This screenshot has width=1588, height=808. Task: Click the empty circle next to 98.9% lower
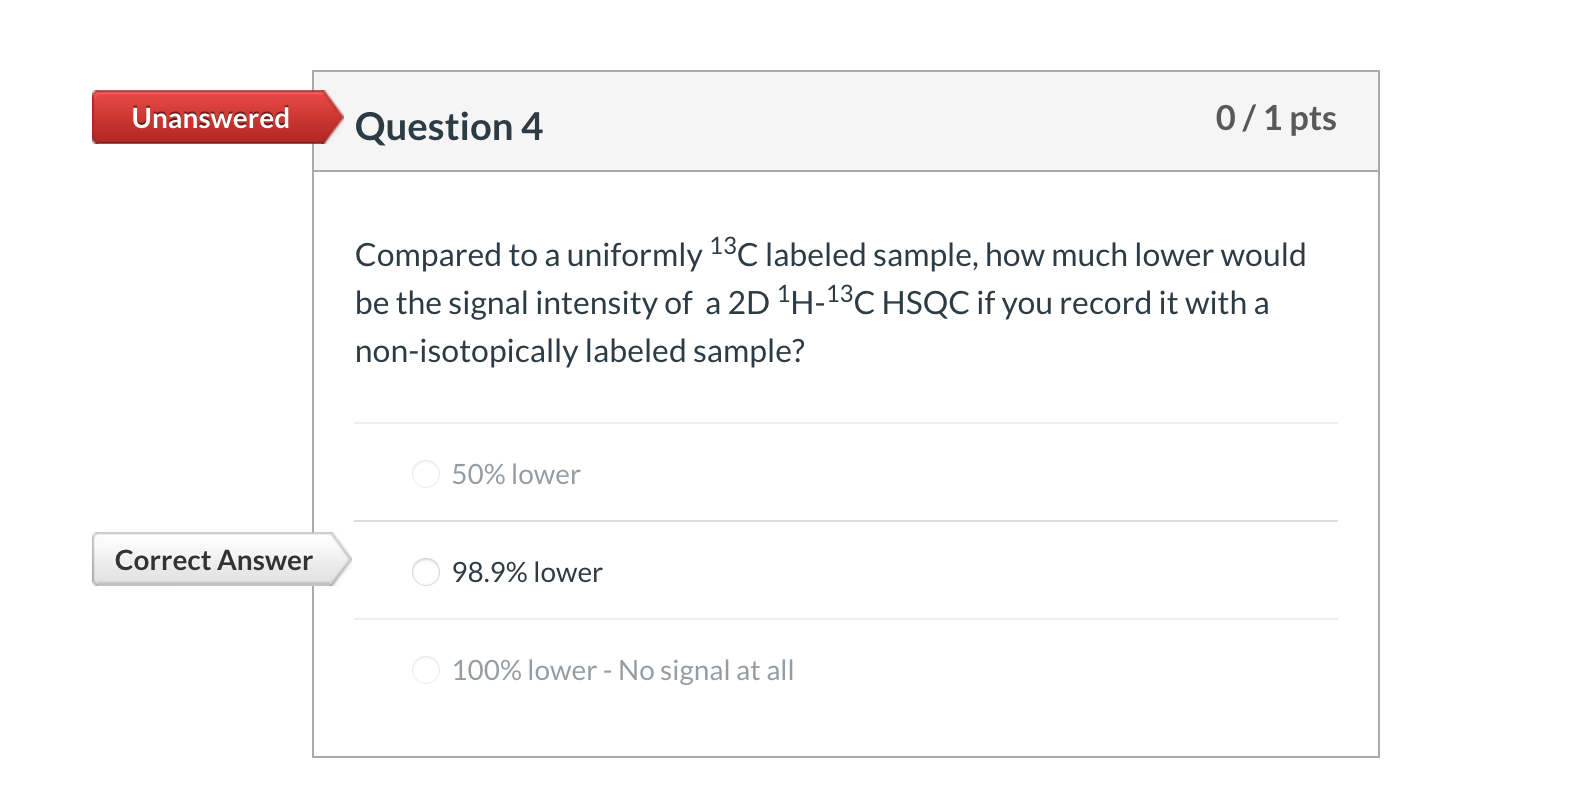[x=426, y=571]
